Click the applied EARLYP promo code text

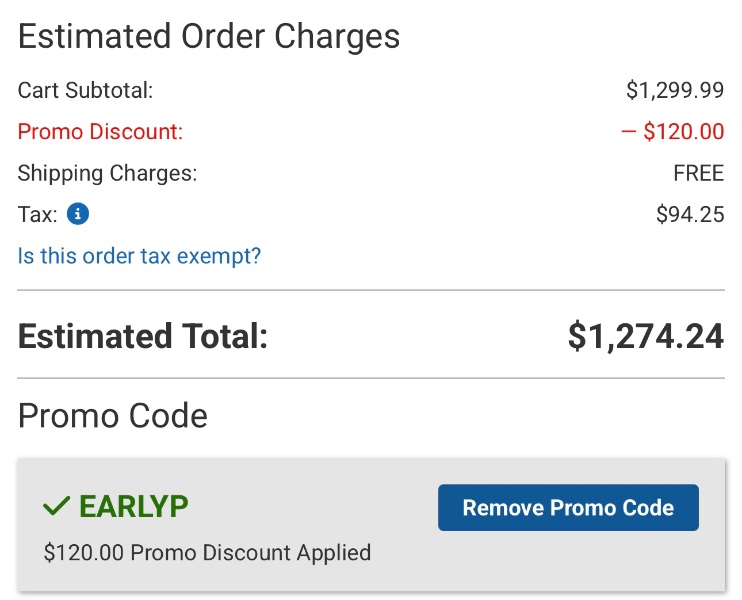[x=133, y=507]
